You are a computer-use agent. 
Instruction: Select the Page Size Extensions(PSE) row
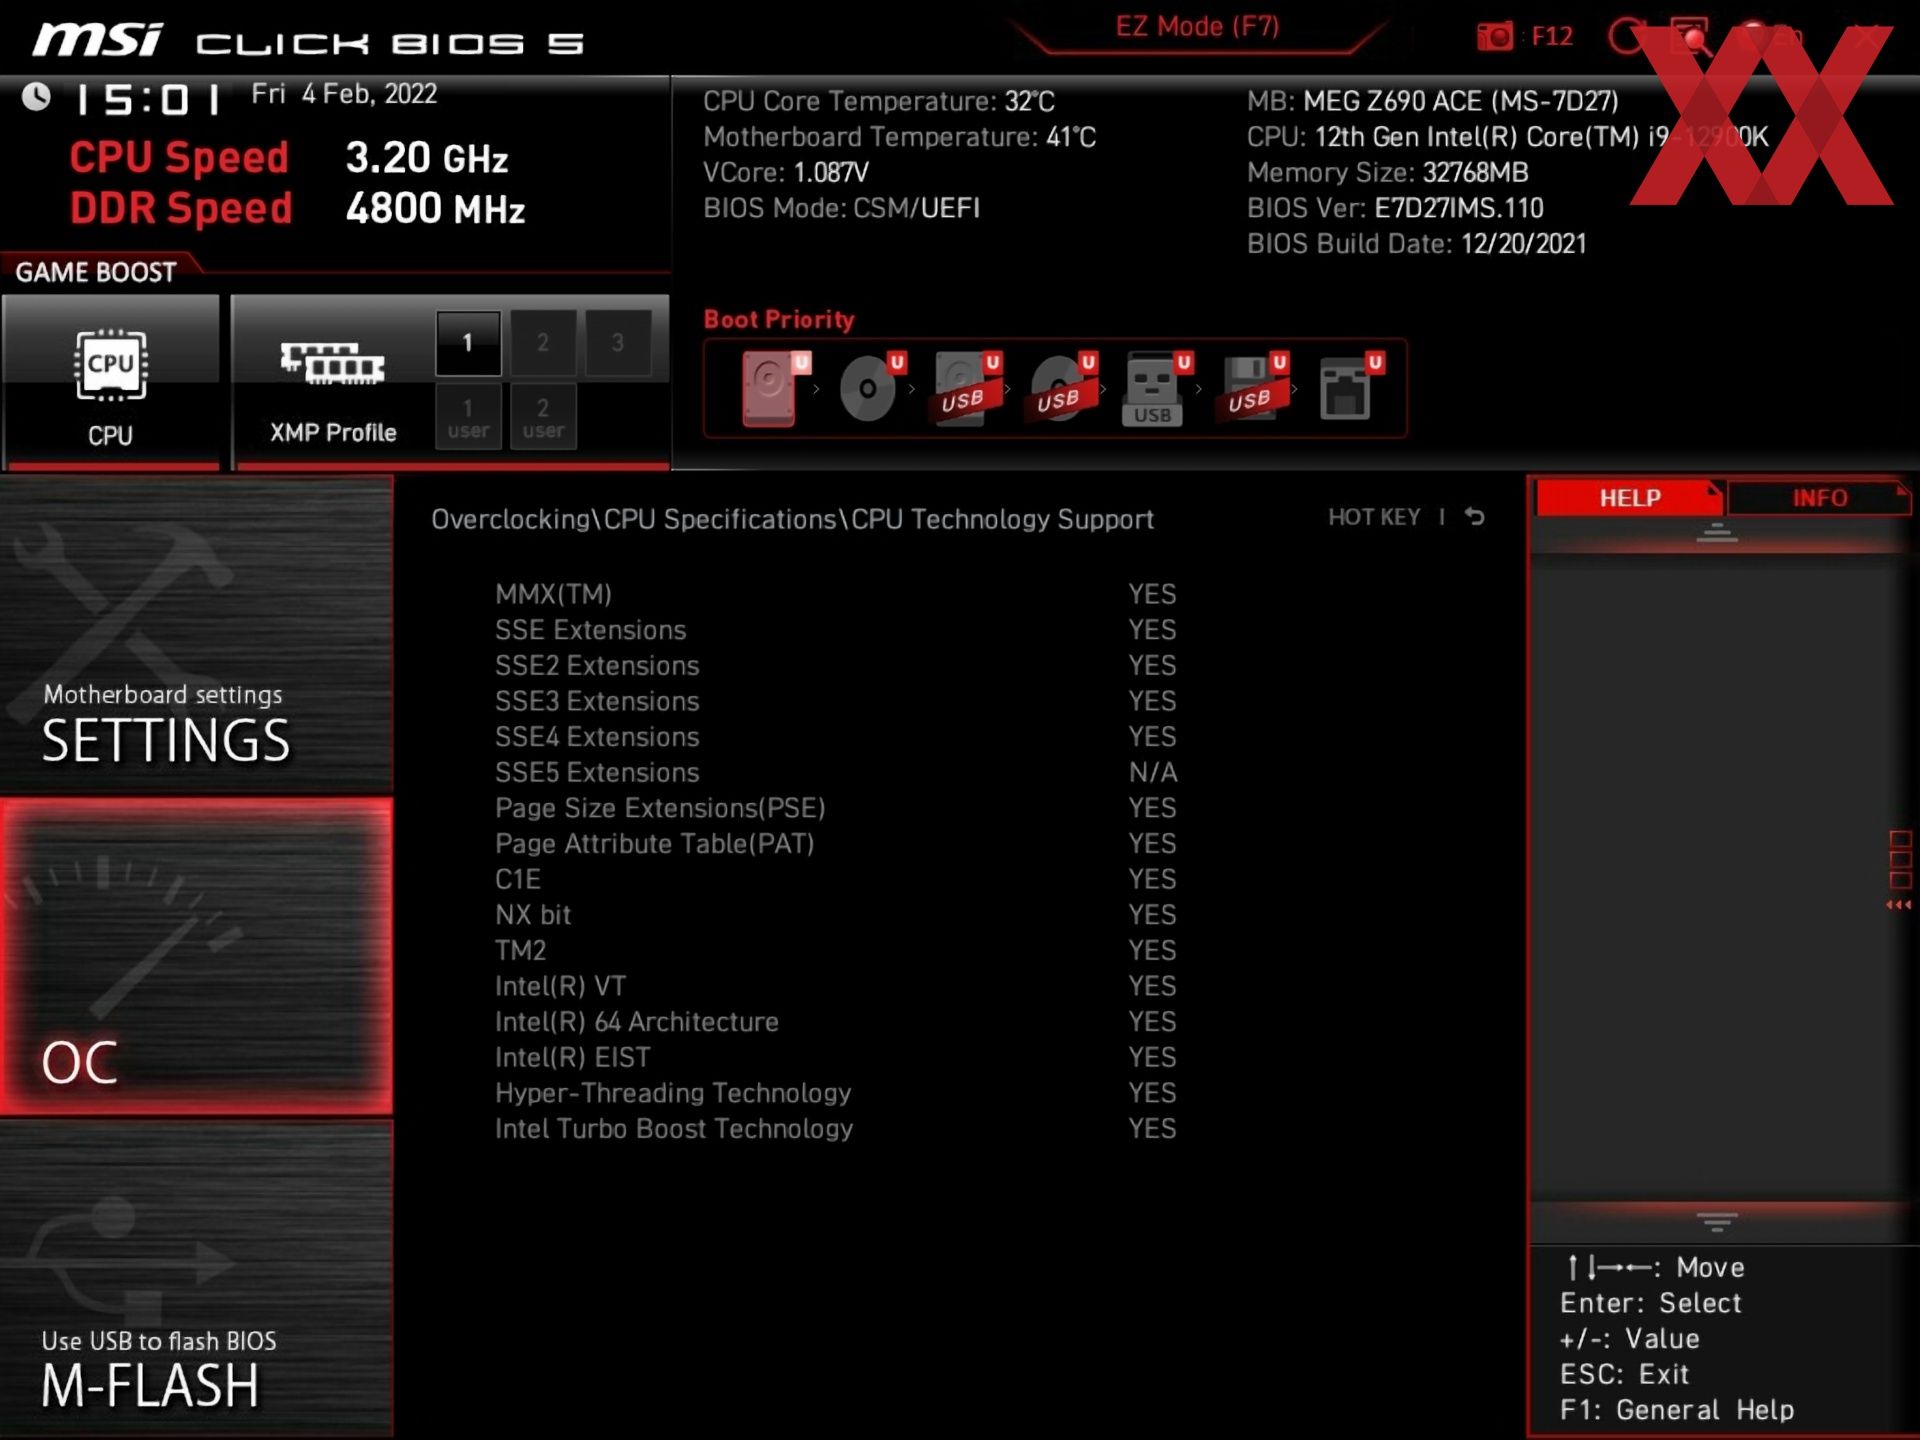(x=836, y=808)
